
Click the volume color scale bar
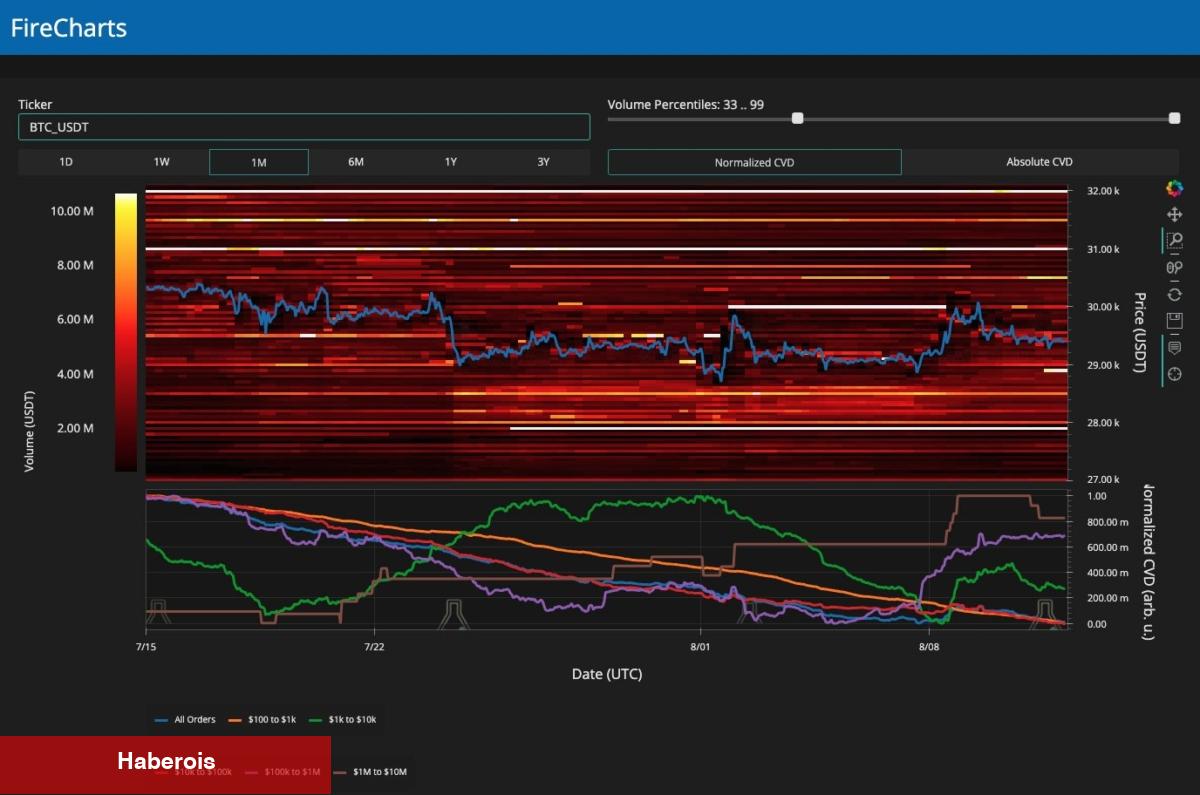125,331
